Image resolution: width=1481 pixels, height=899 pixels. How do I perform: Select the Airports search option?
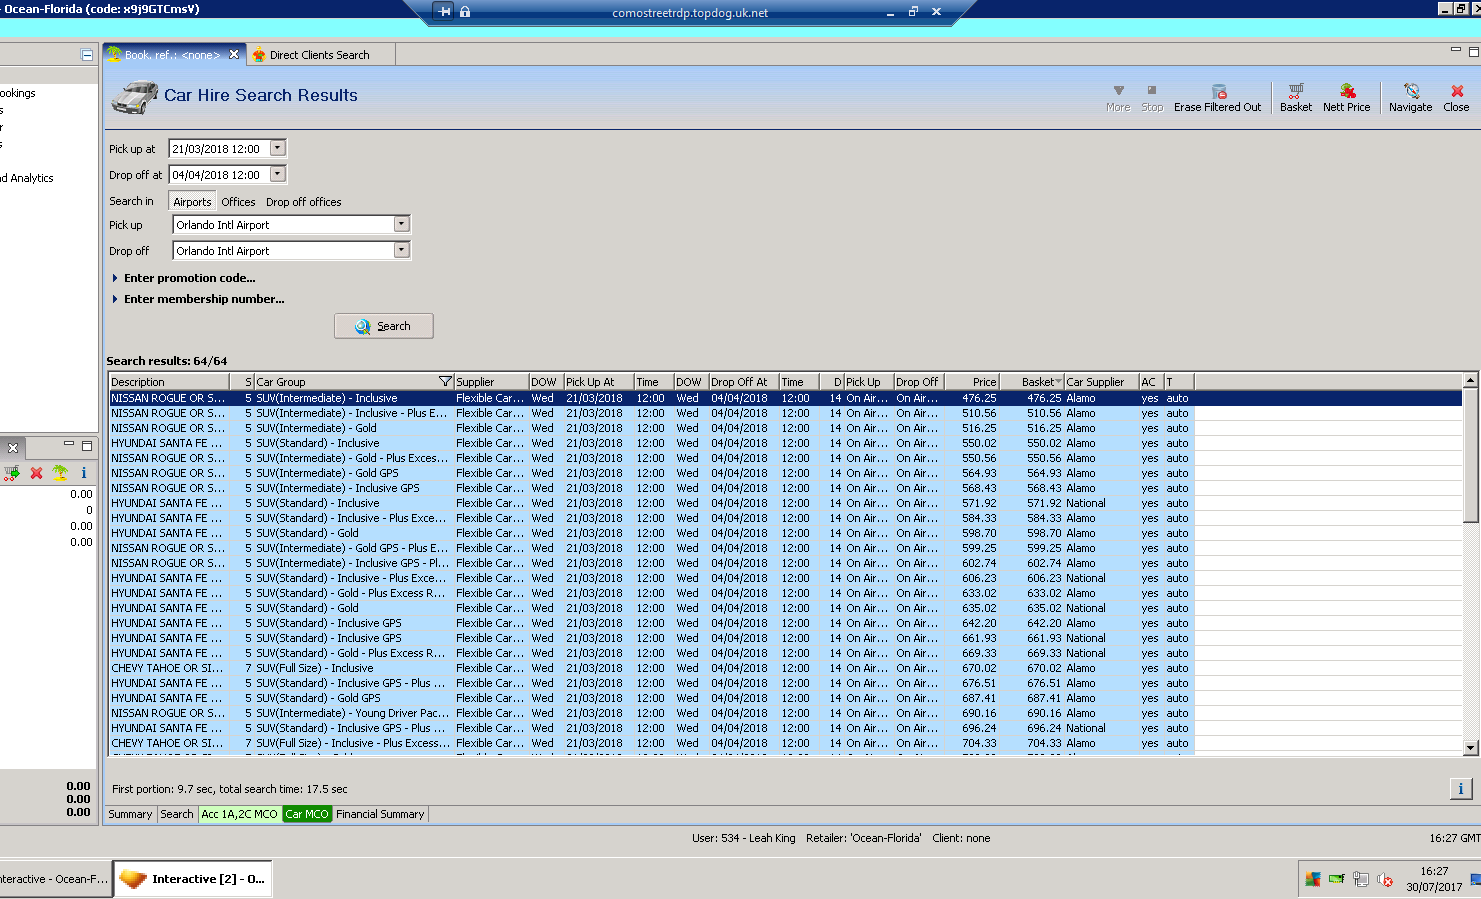point(192,202)
